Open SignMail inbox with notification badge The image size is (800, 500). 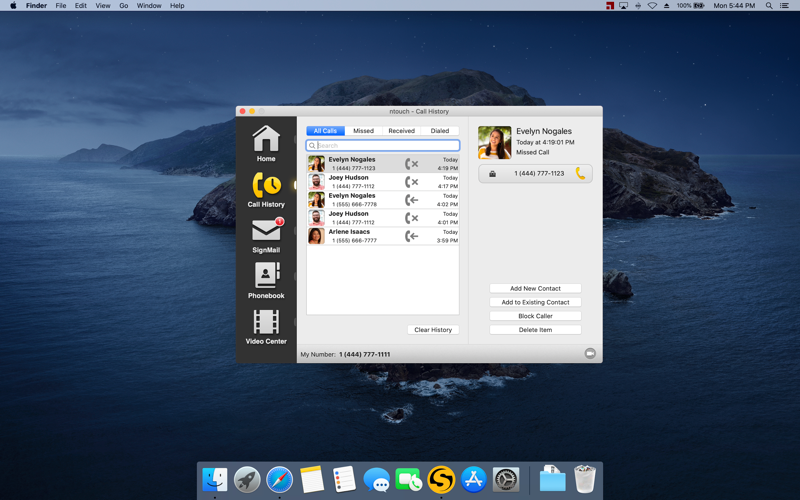coord(266,235)
